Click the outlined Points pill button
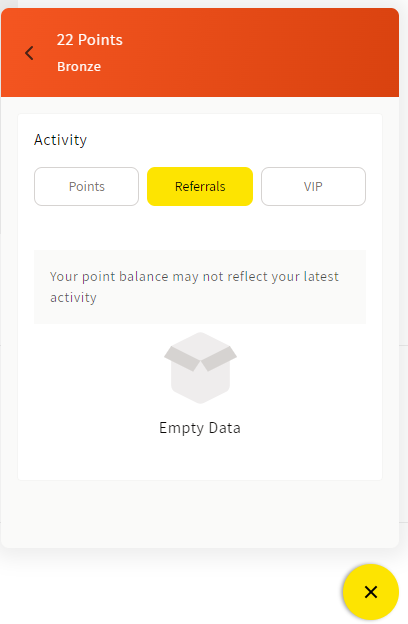 click(x=86, y=186)
